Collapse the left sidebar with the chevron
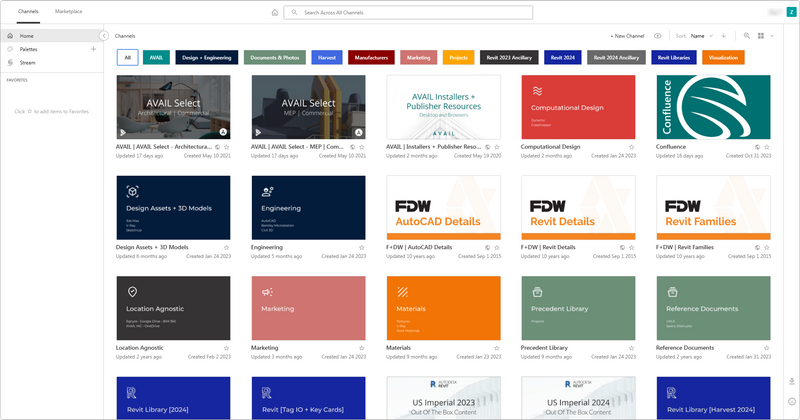The height and width of the screenshot is (420, 800). coord(104,36)
